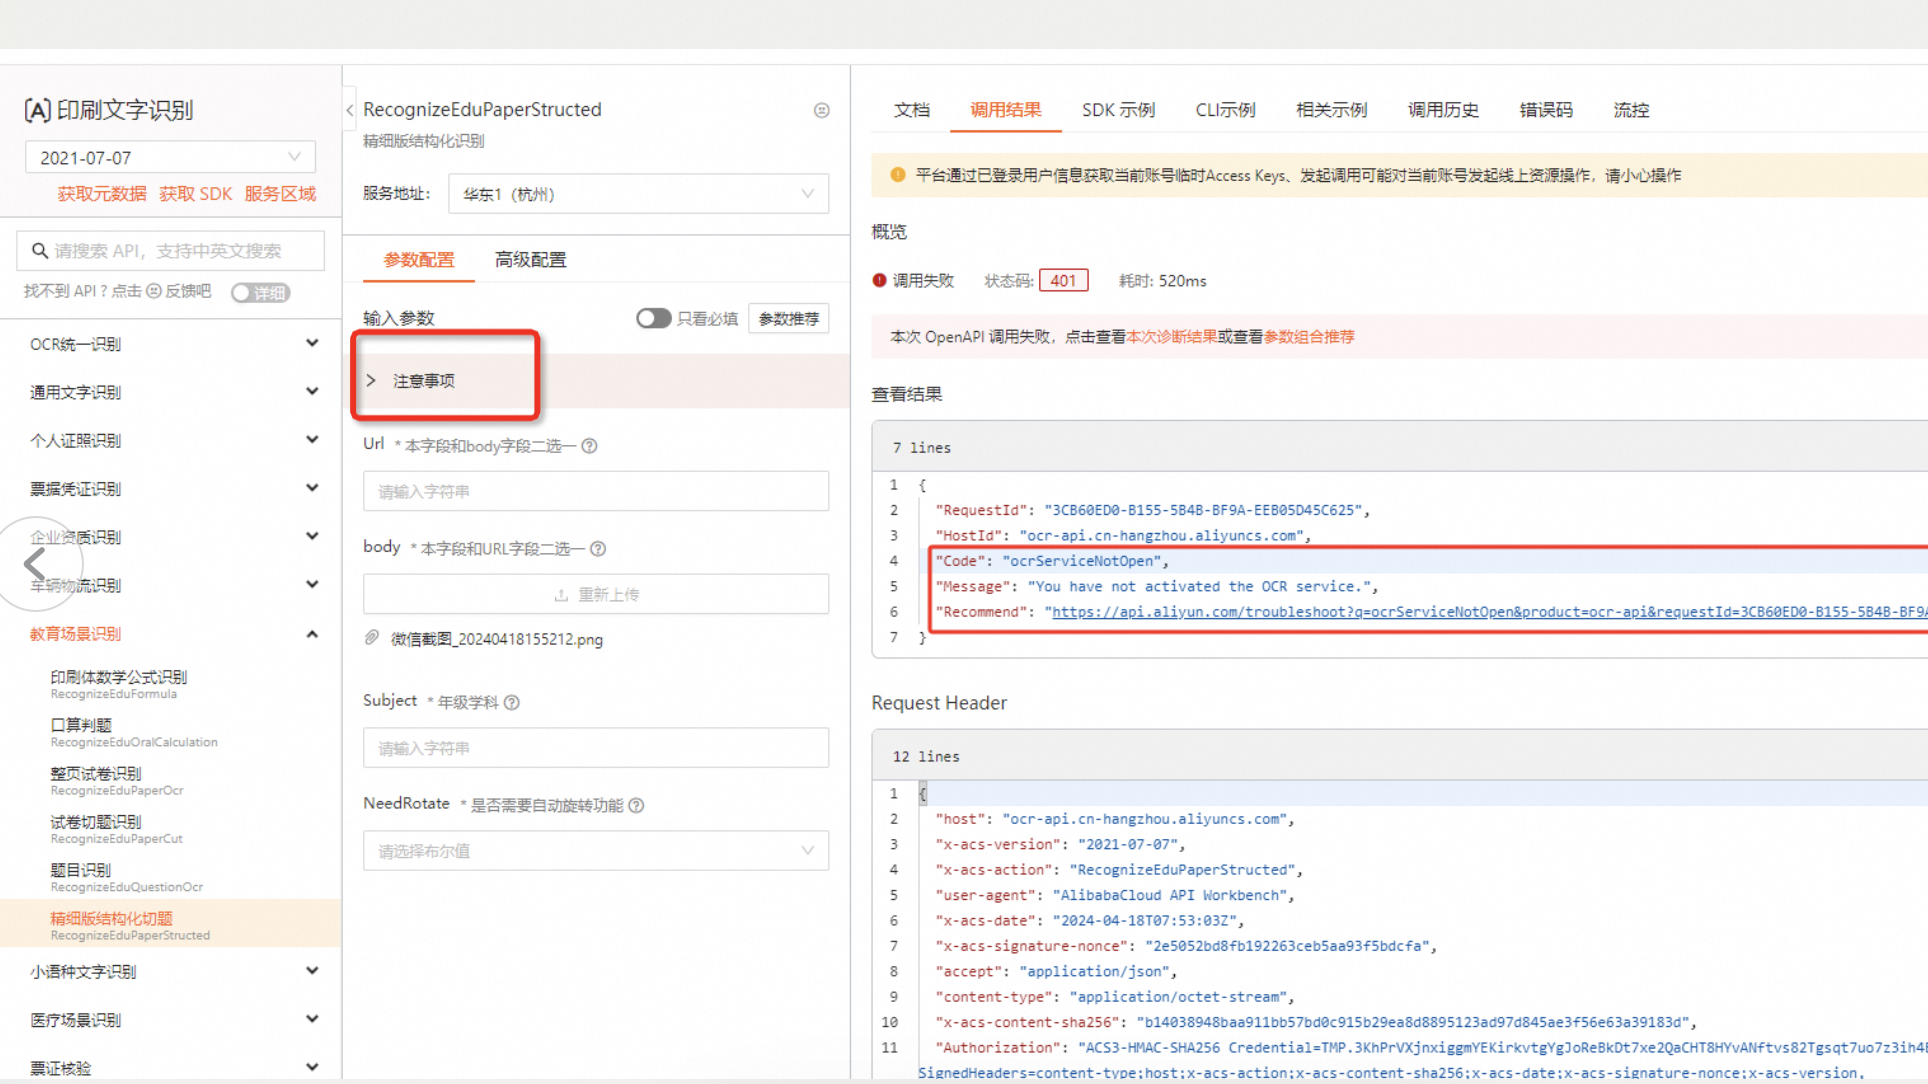Toggle the 详细 switch under search box
This screenshot has width=1928, height=1084.
[x=260, y=292]
